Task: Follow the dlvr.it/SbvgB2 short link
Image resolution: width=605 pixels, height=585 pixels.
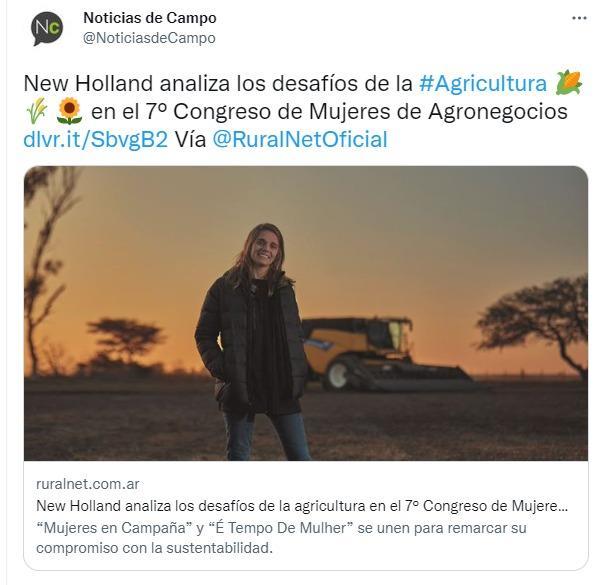Action: [96, 139]
